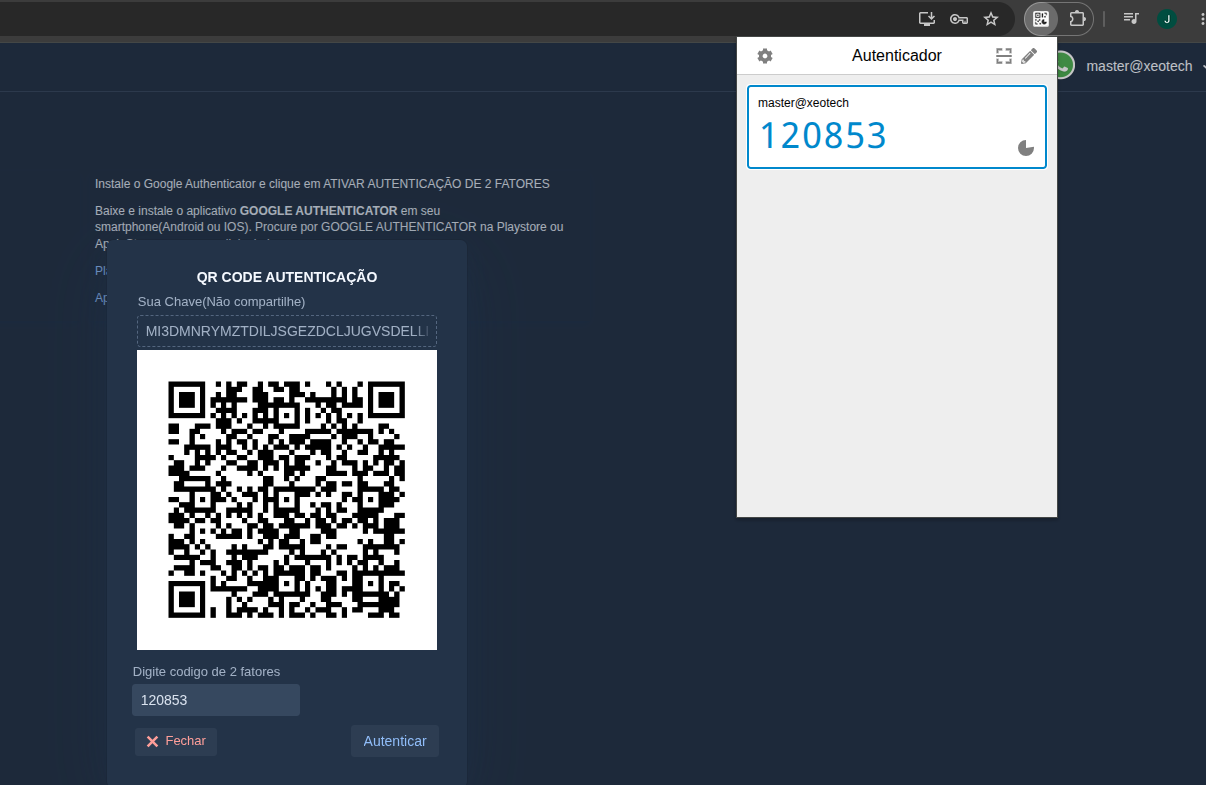Open the saved passwords key icon
This screenshot has height=785, width=1206.
click(x=958, y=18)
